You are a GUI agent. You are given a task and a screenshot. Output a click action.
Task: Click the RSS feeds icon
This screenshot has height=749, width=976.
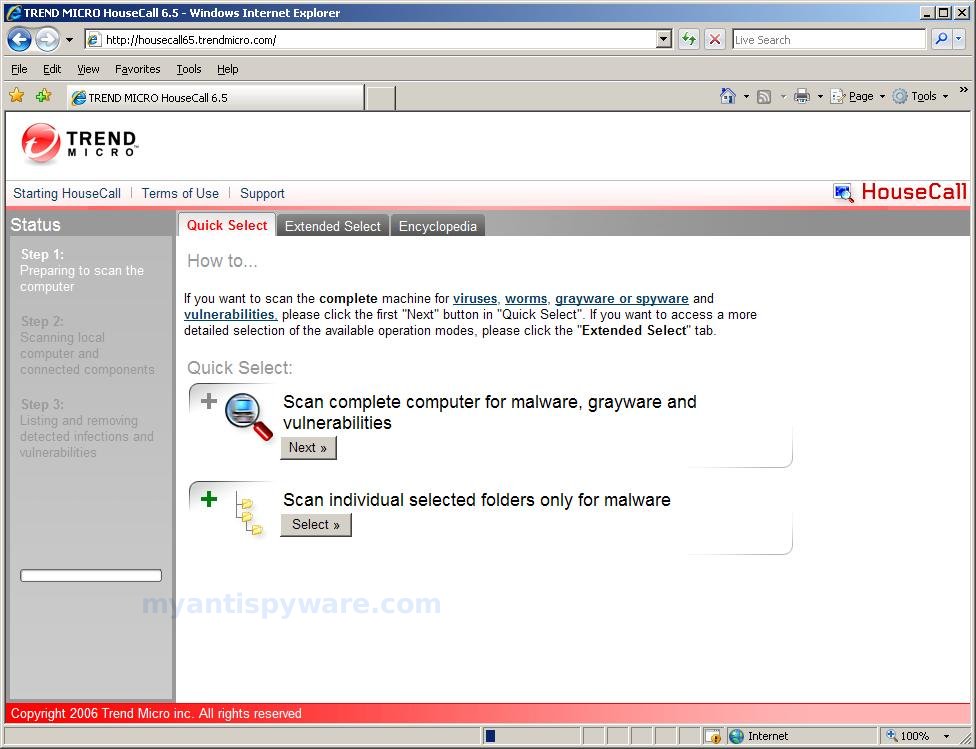764,97
